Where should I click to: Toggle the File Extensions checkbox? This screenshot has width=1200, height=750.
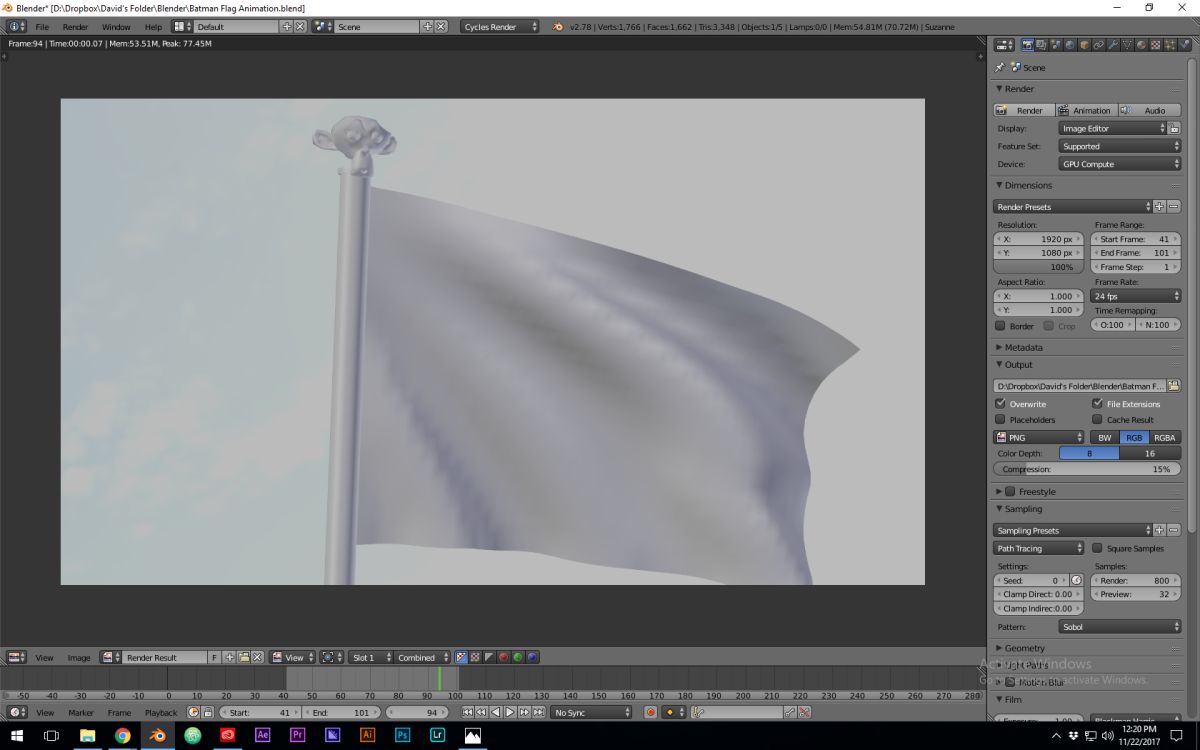(1098, 403)
